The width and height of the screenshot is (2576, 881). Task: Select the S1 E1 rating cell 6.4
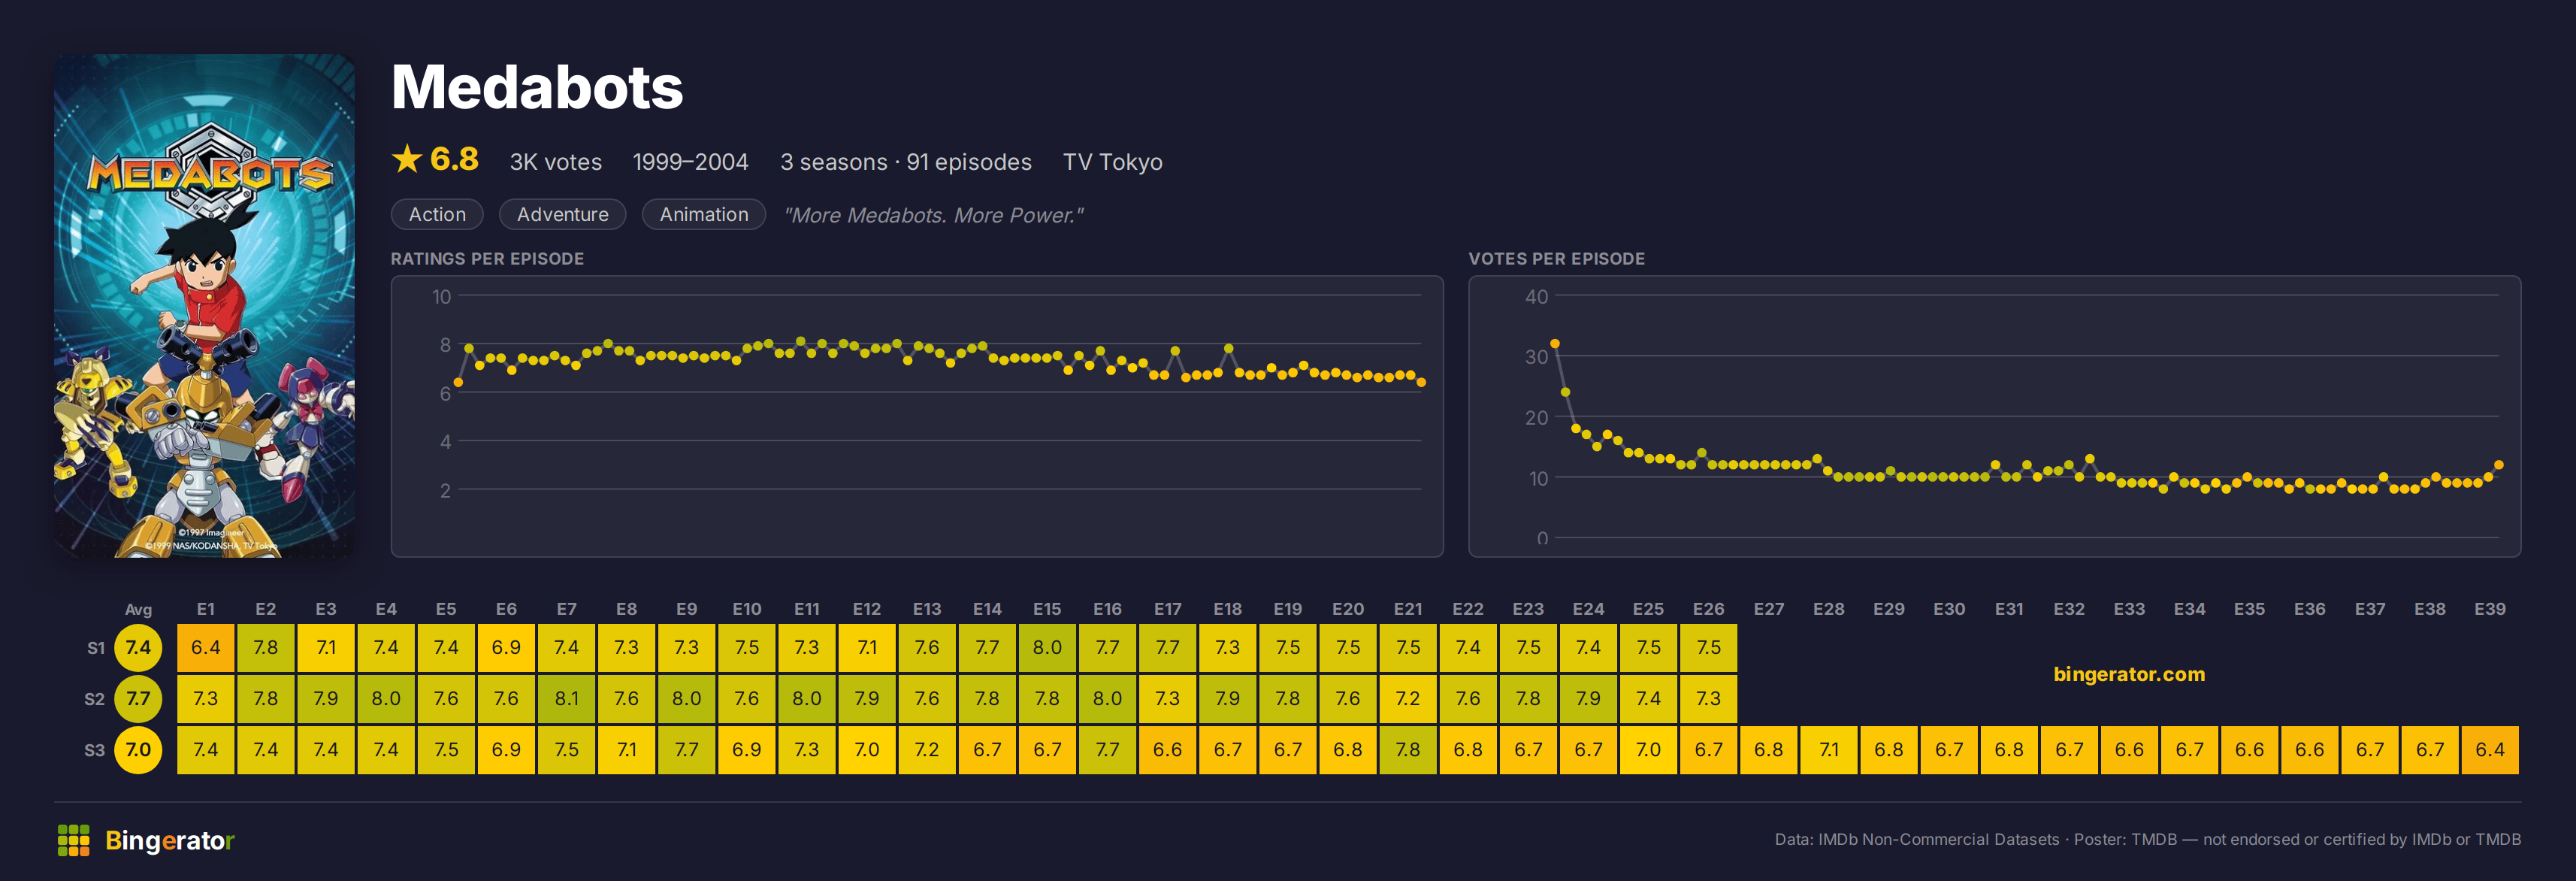click(206, 647)
